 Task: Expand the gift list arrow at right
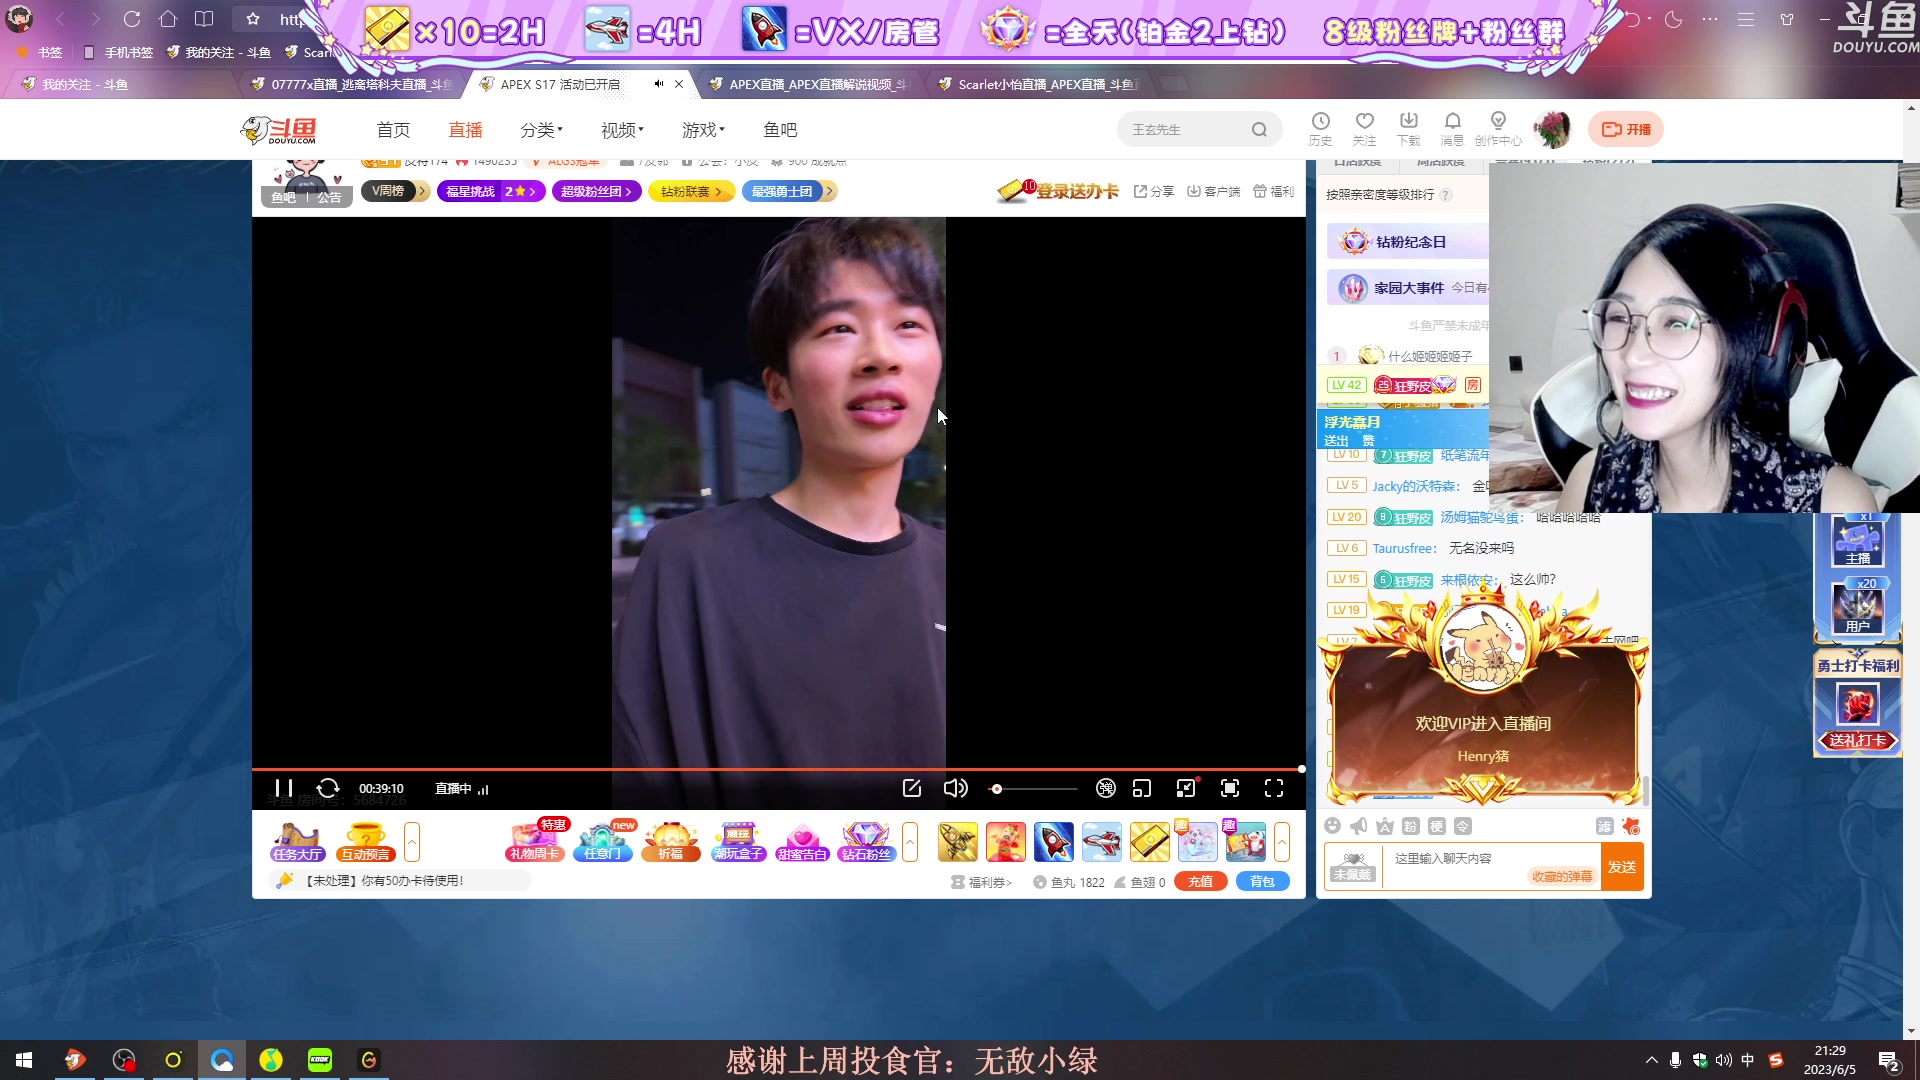[1282, 842]
